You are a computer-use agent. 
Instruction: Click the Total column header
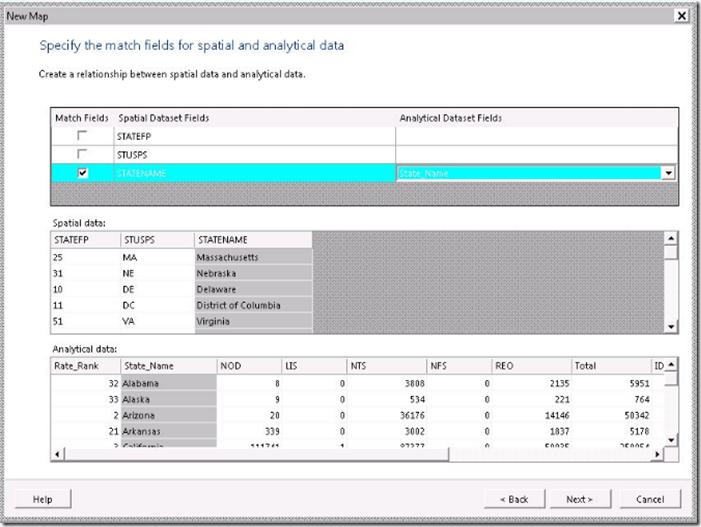612,366
